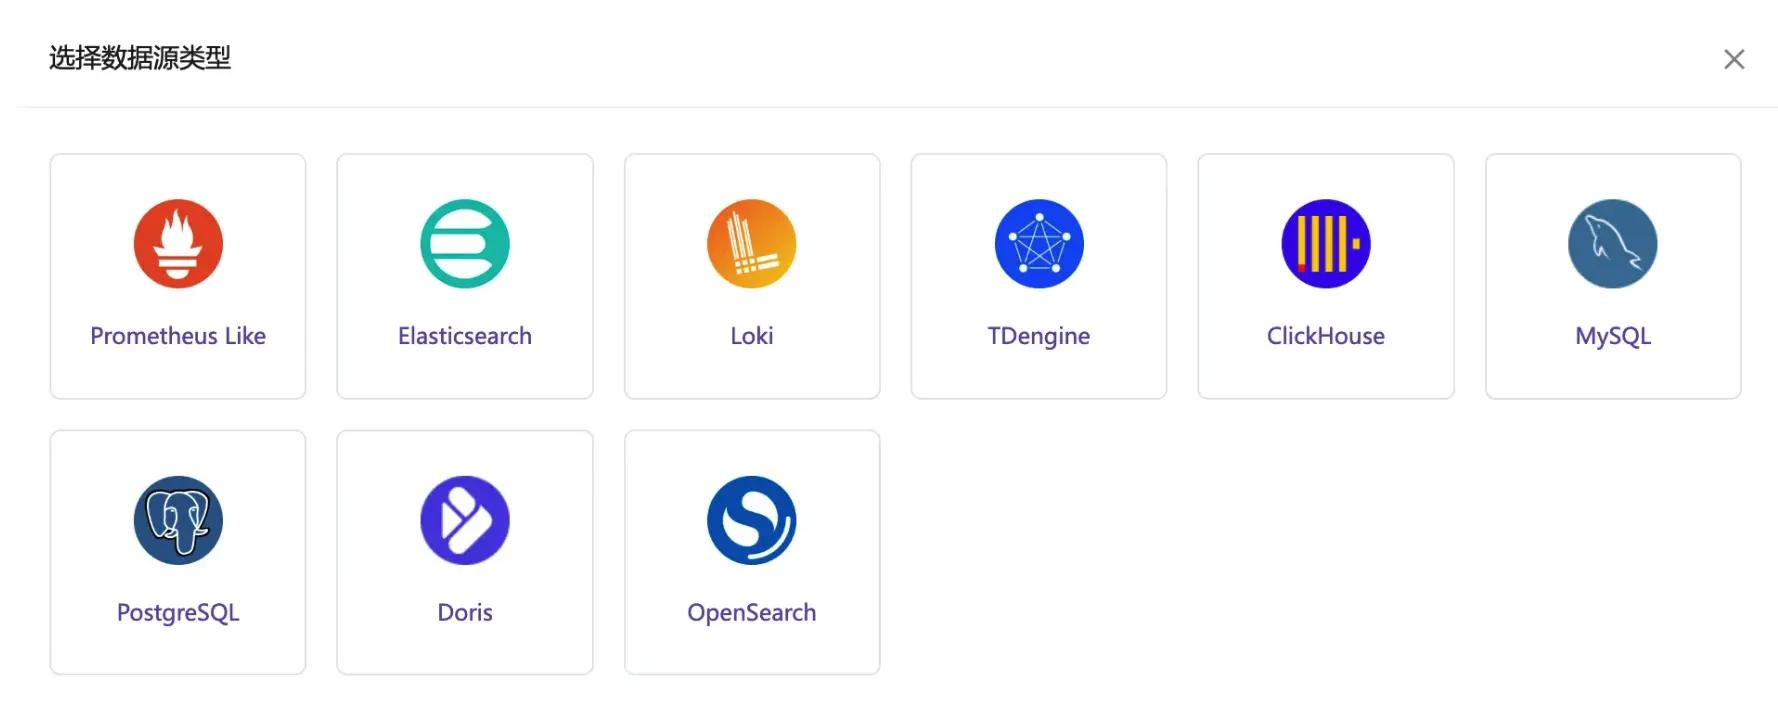Click the PostgreSQL elephant icon
This screenshot has height=722, width=1778.
coord(178,520)
